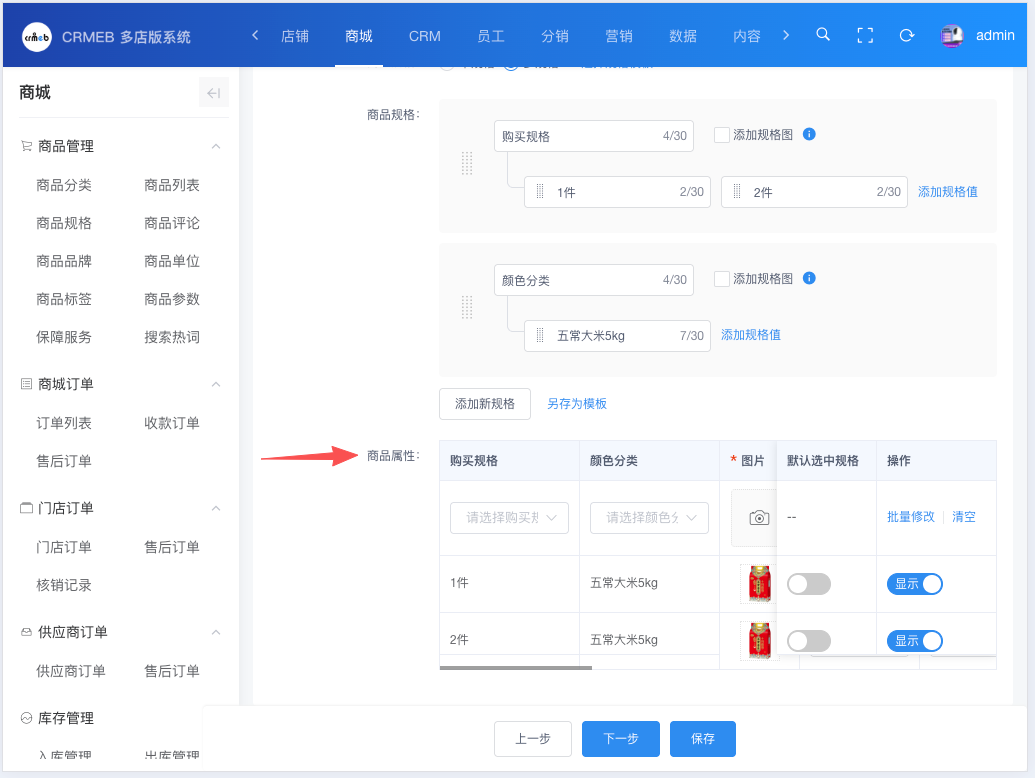
Task: Open the 请选择颜色分类 dropdown
Action: click(x=649, y=517)
